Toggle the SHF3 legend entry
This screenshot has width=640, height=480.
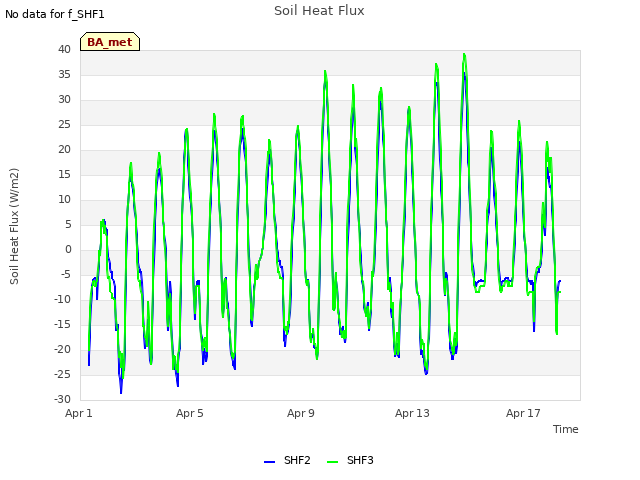(350, 460)
